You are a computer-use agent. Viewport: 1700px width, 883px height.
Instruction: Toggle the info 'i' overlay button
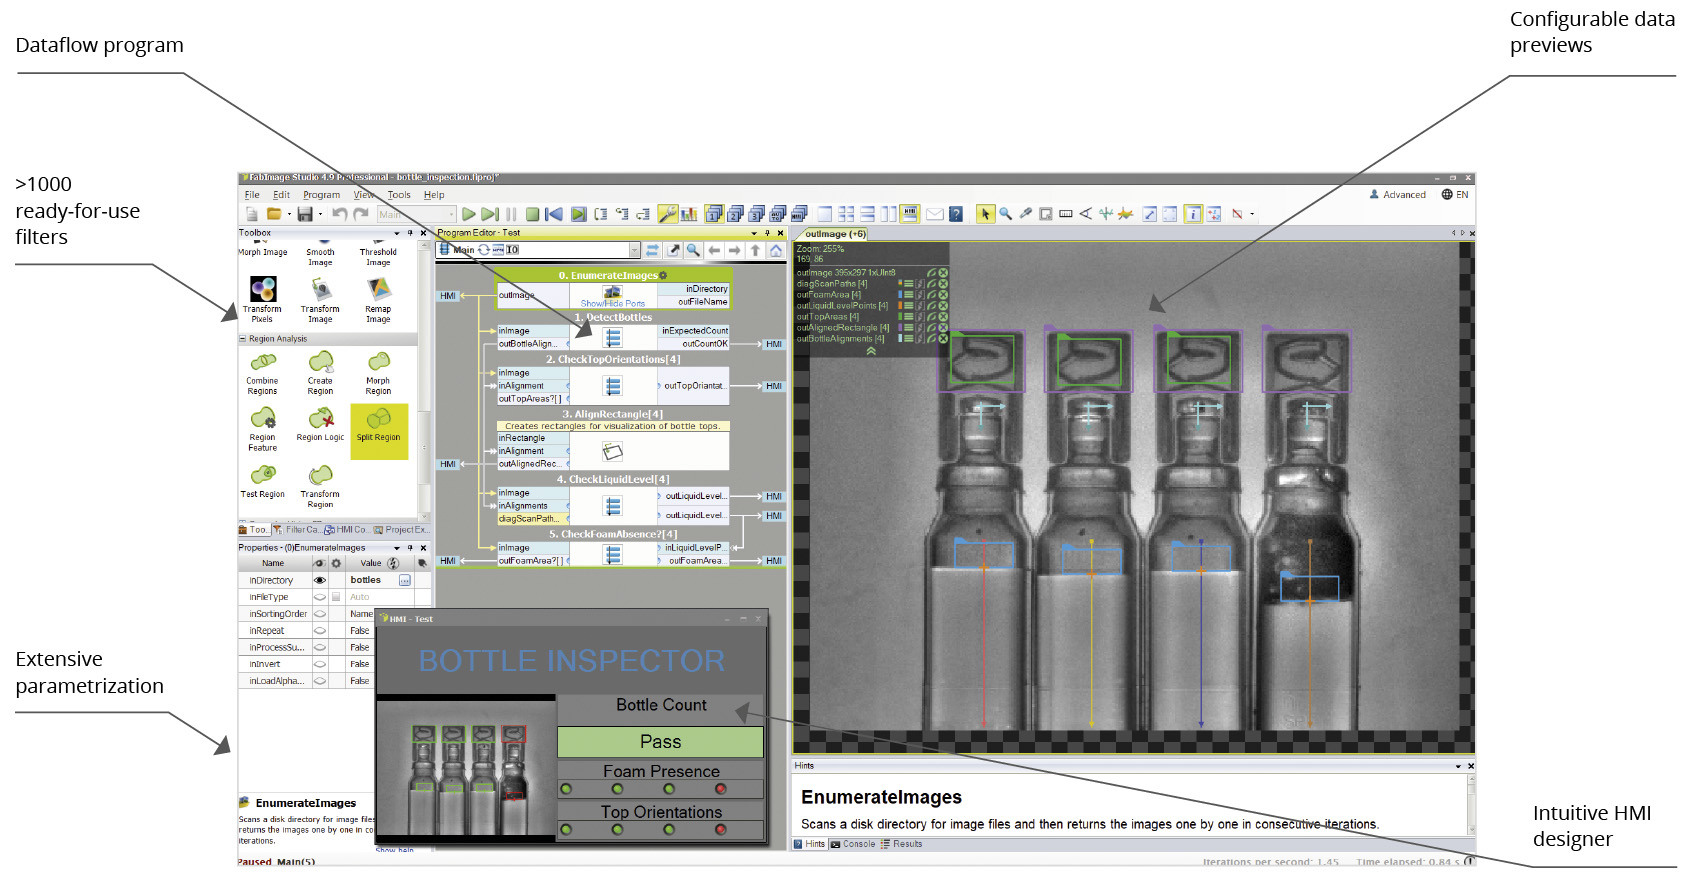point(1193,214)
